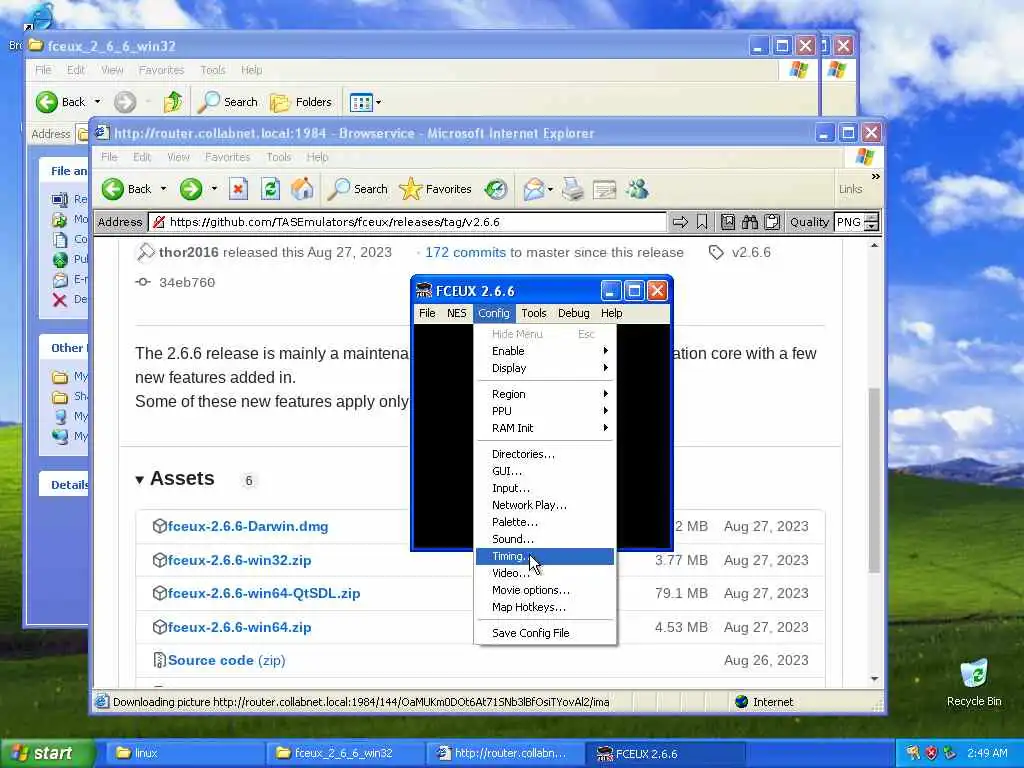Stop page loading in Internet Explorer
1024x768 pixels.
pos(238,189)
